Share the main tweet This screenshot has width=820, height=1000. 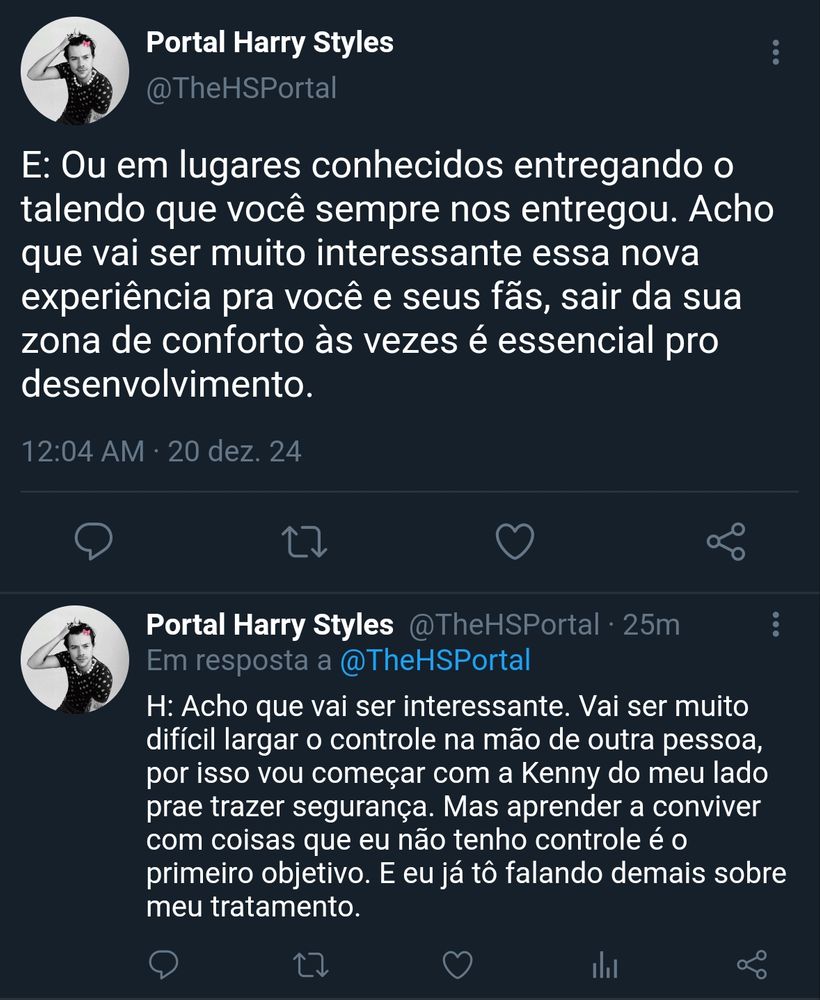coord(725,542)
